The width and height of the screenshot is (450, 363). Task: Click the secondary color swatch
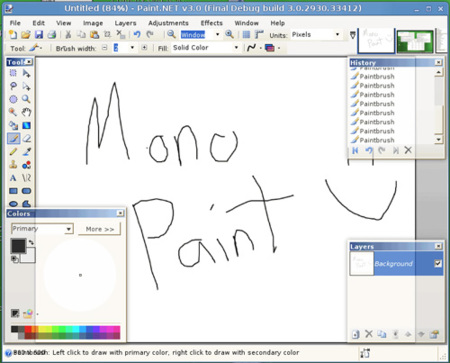(29, 257)
